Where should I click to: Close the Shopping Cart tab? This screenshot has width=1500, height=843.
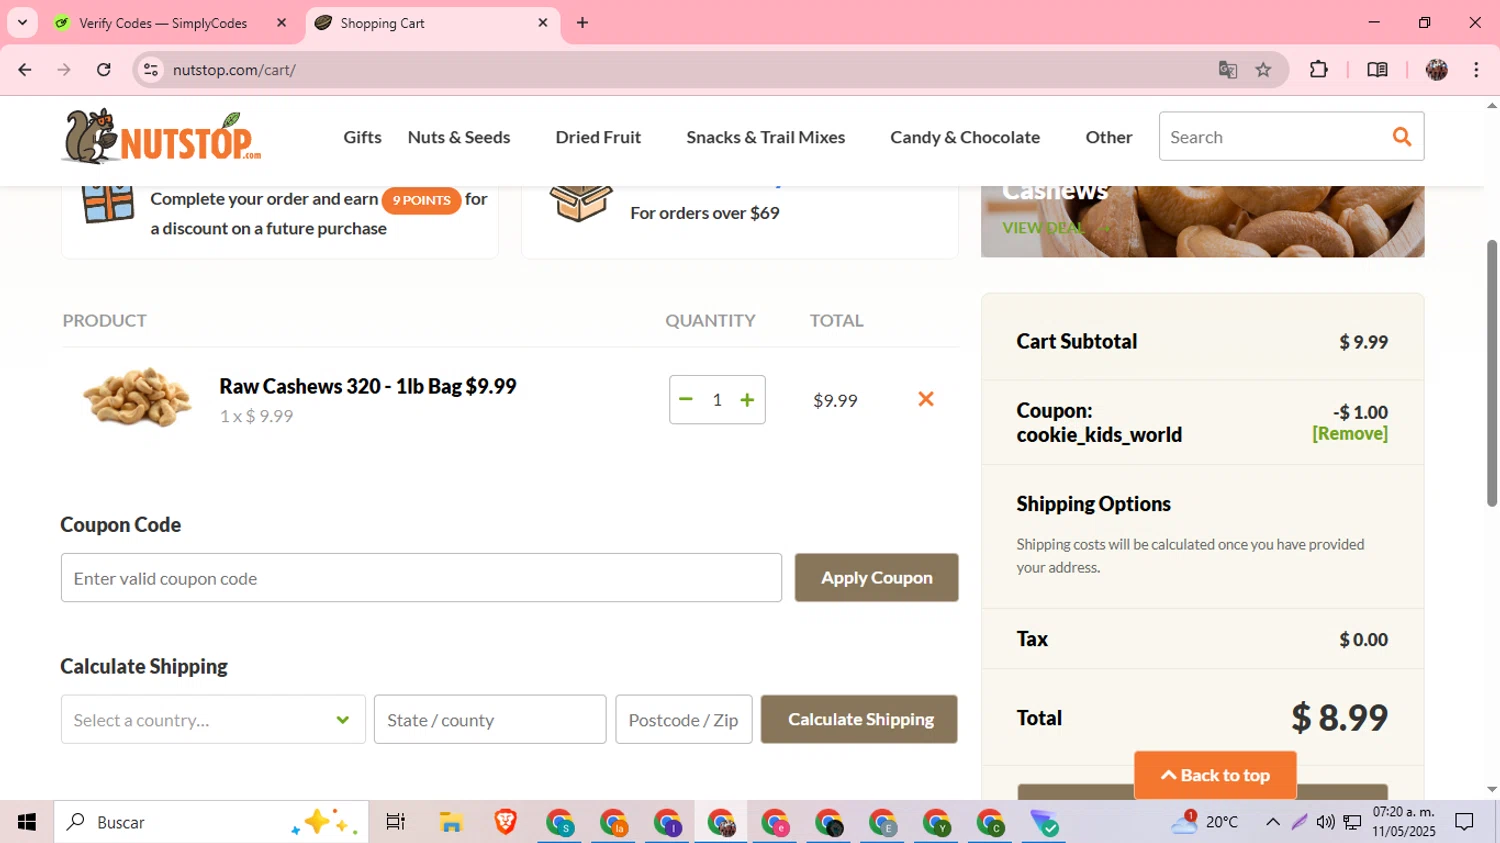543,22
